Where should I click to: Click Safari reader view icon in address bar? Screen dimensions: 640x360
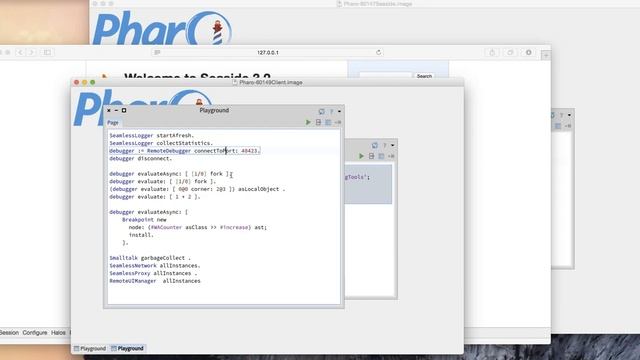[157, 52]
